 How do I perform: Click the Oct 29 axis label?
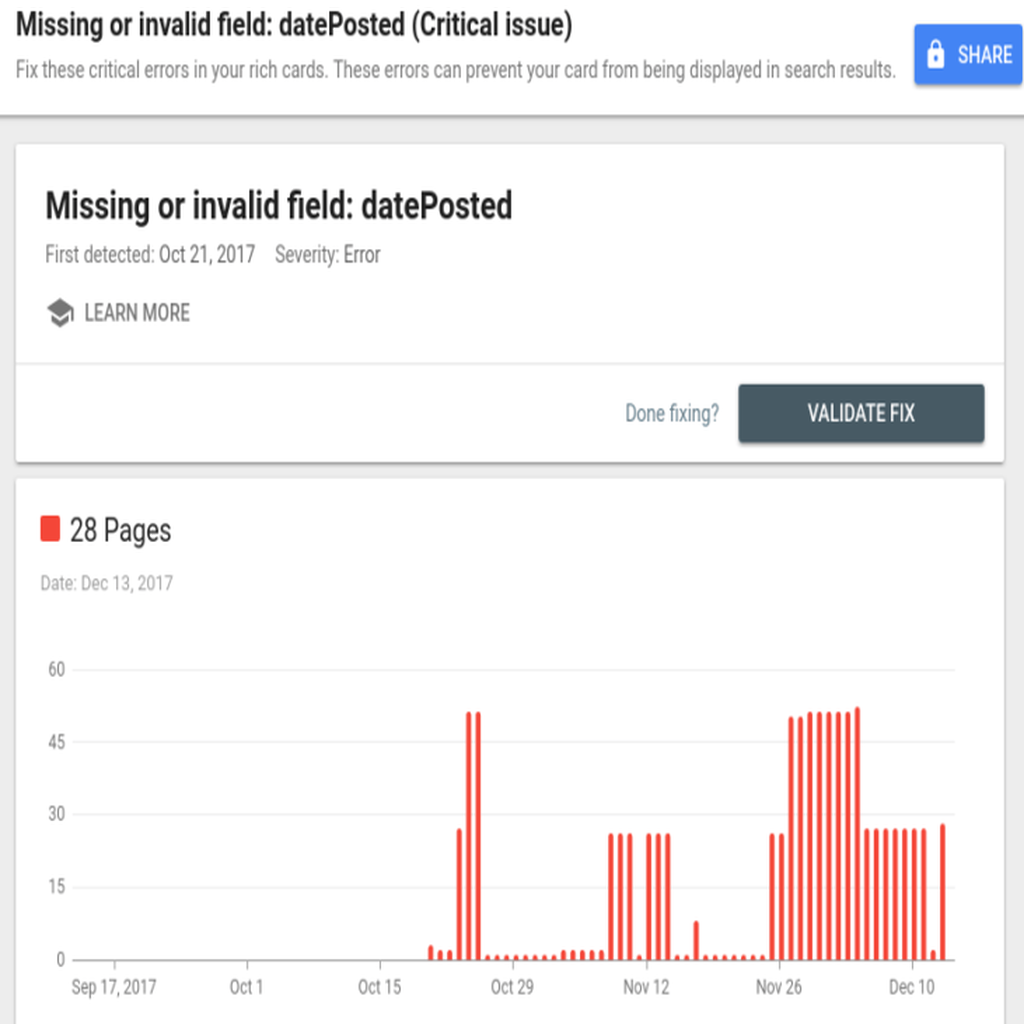[512, 987]
